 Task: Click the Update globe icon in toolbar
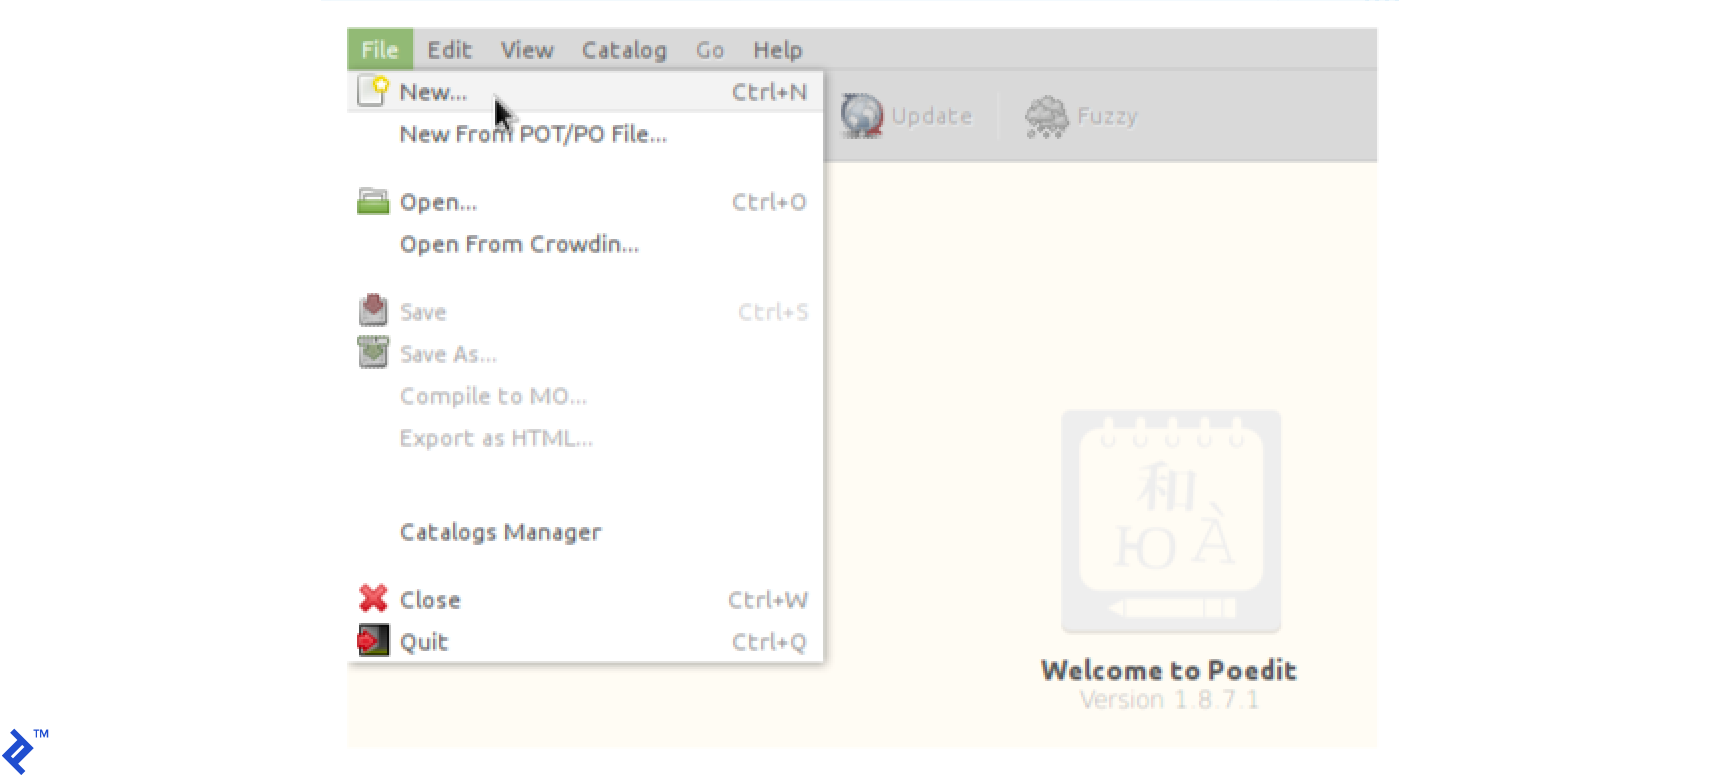click(x=861, y=116)
